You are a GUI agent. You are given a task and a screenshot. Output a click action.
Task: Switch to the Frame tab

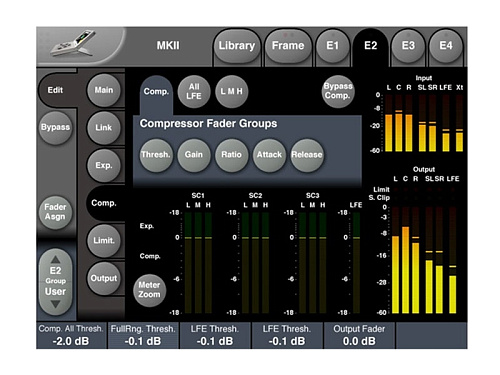click(x=288, y=46)
